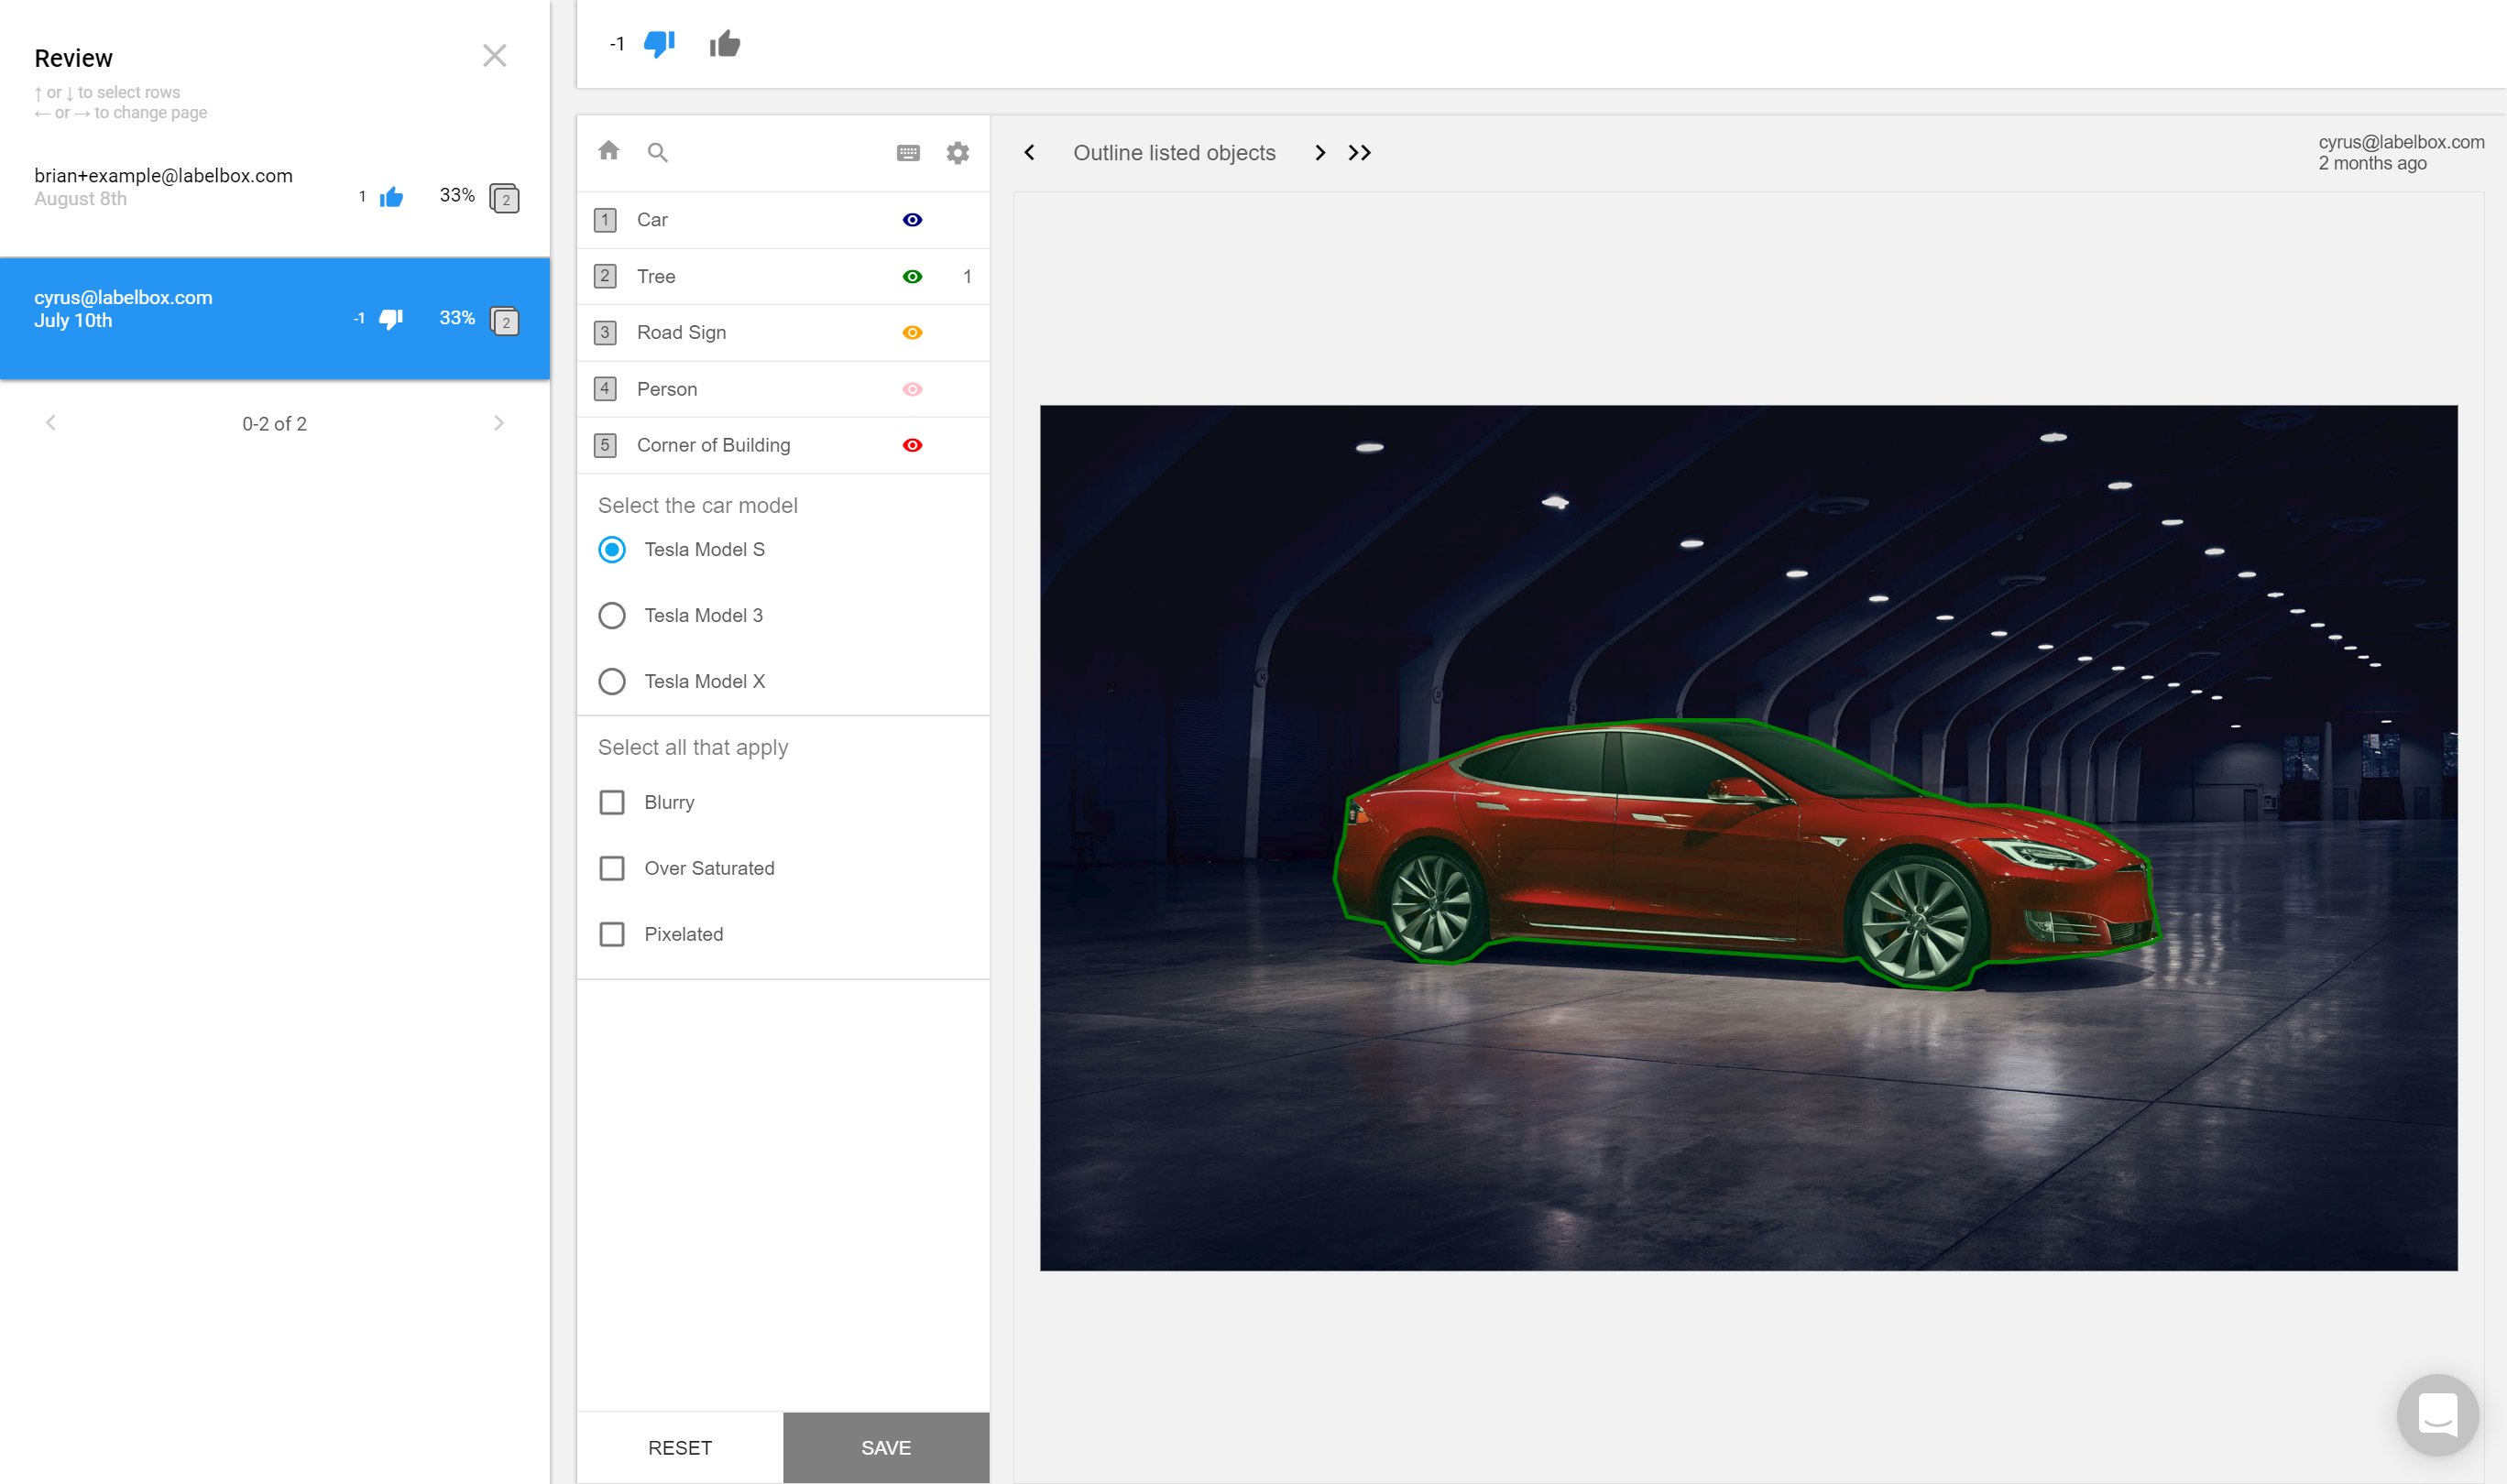Click the RESET button
The image size is (2507, 1484).
(680, 1447)
